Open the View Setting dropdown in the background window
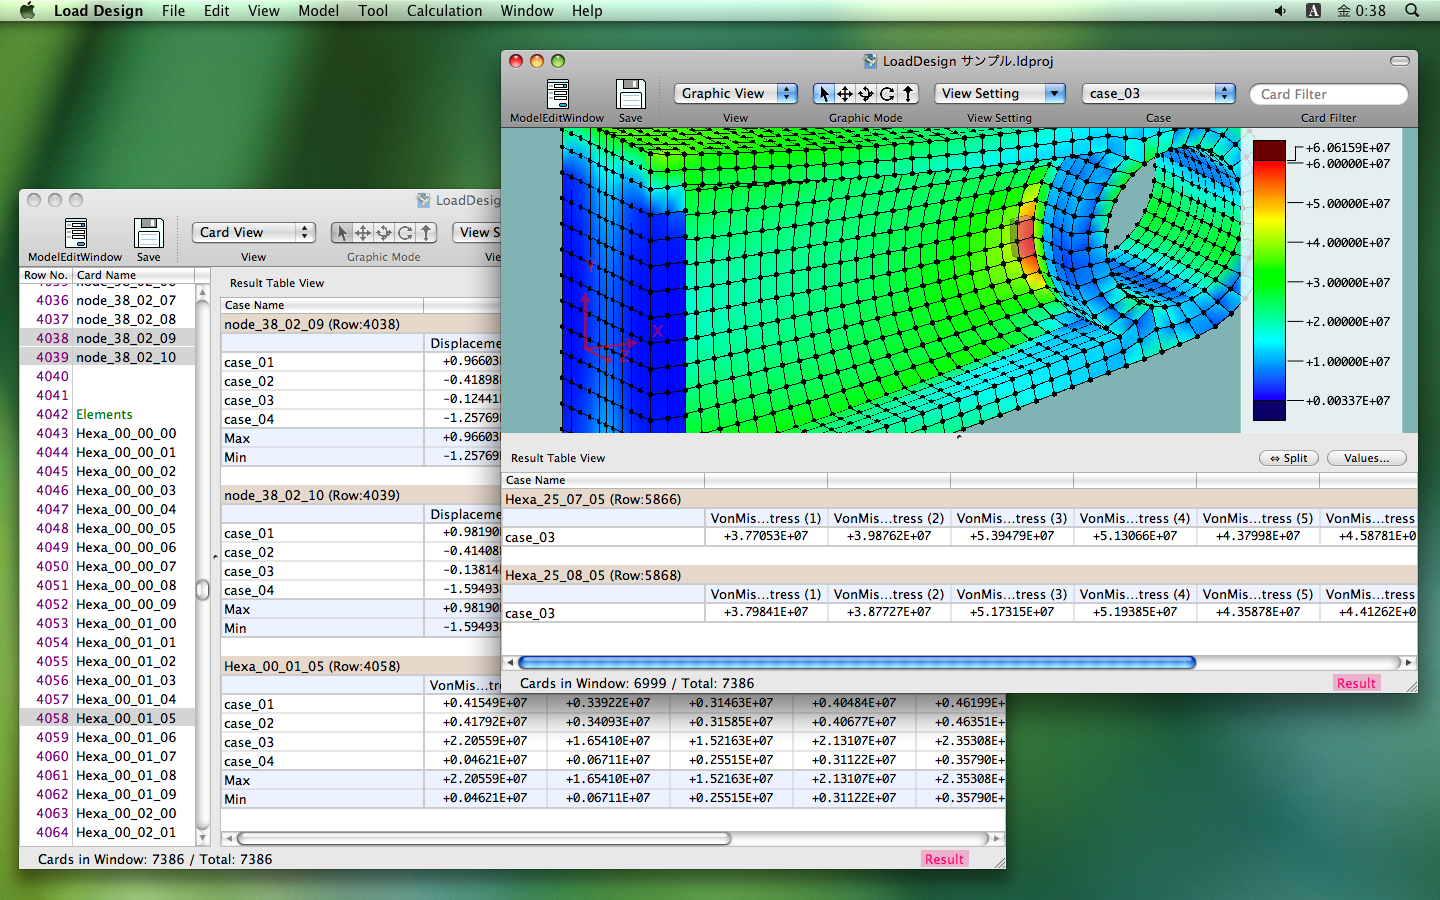 point(476,232)
